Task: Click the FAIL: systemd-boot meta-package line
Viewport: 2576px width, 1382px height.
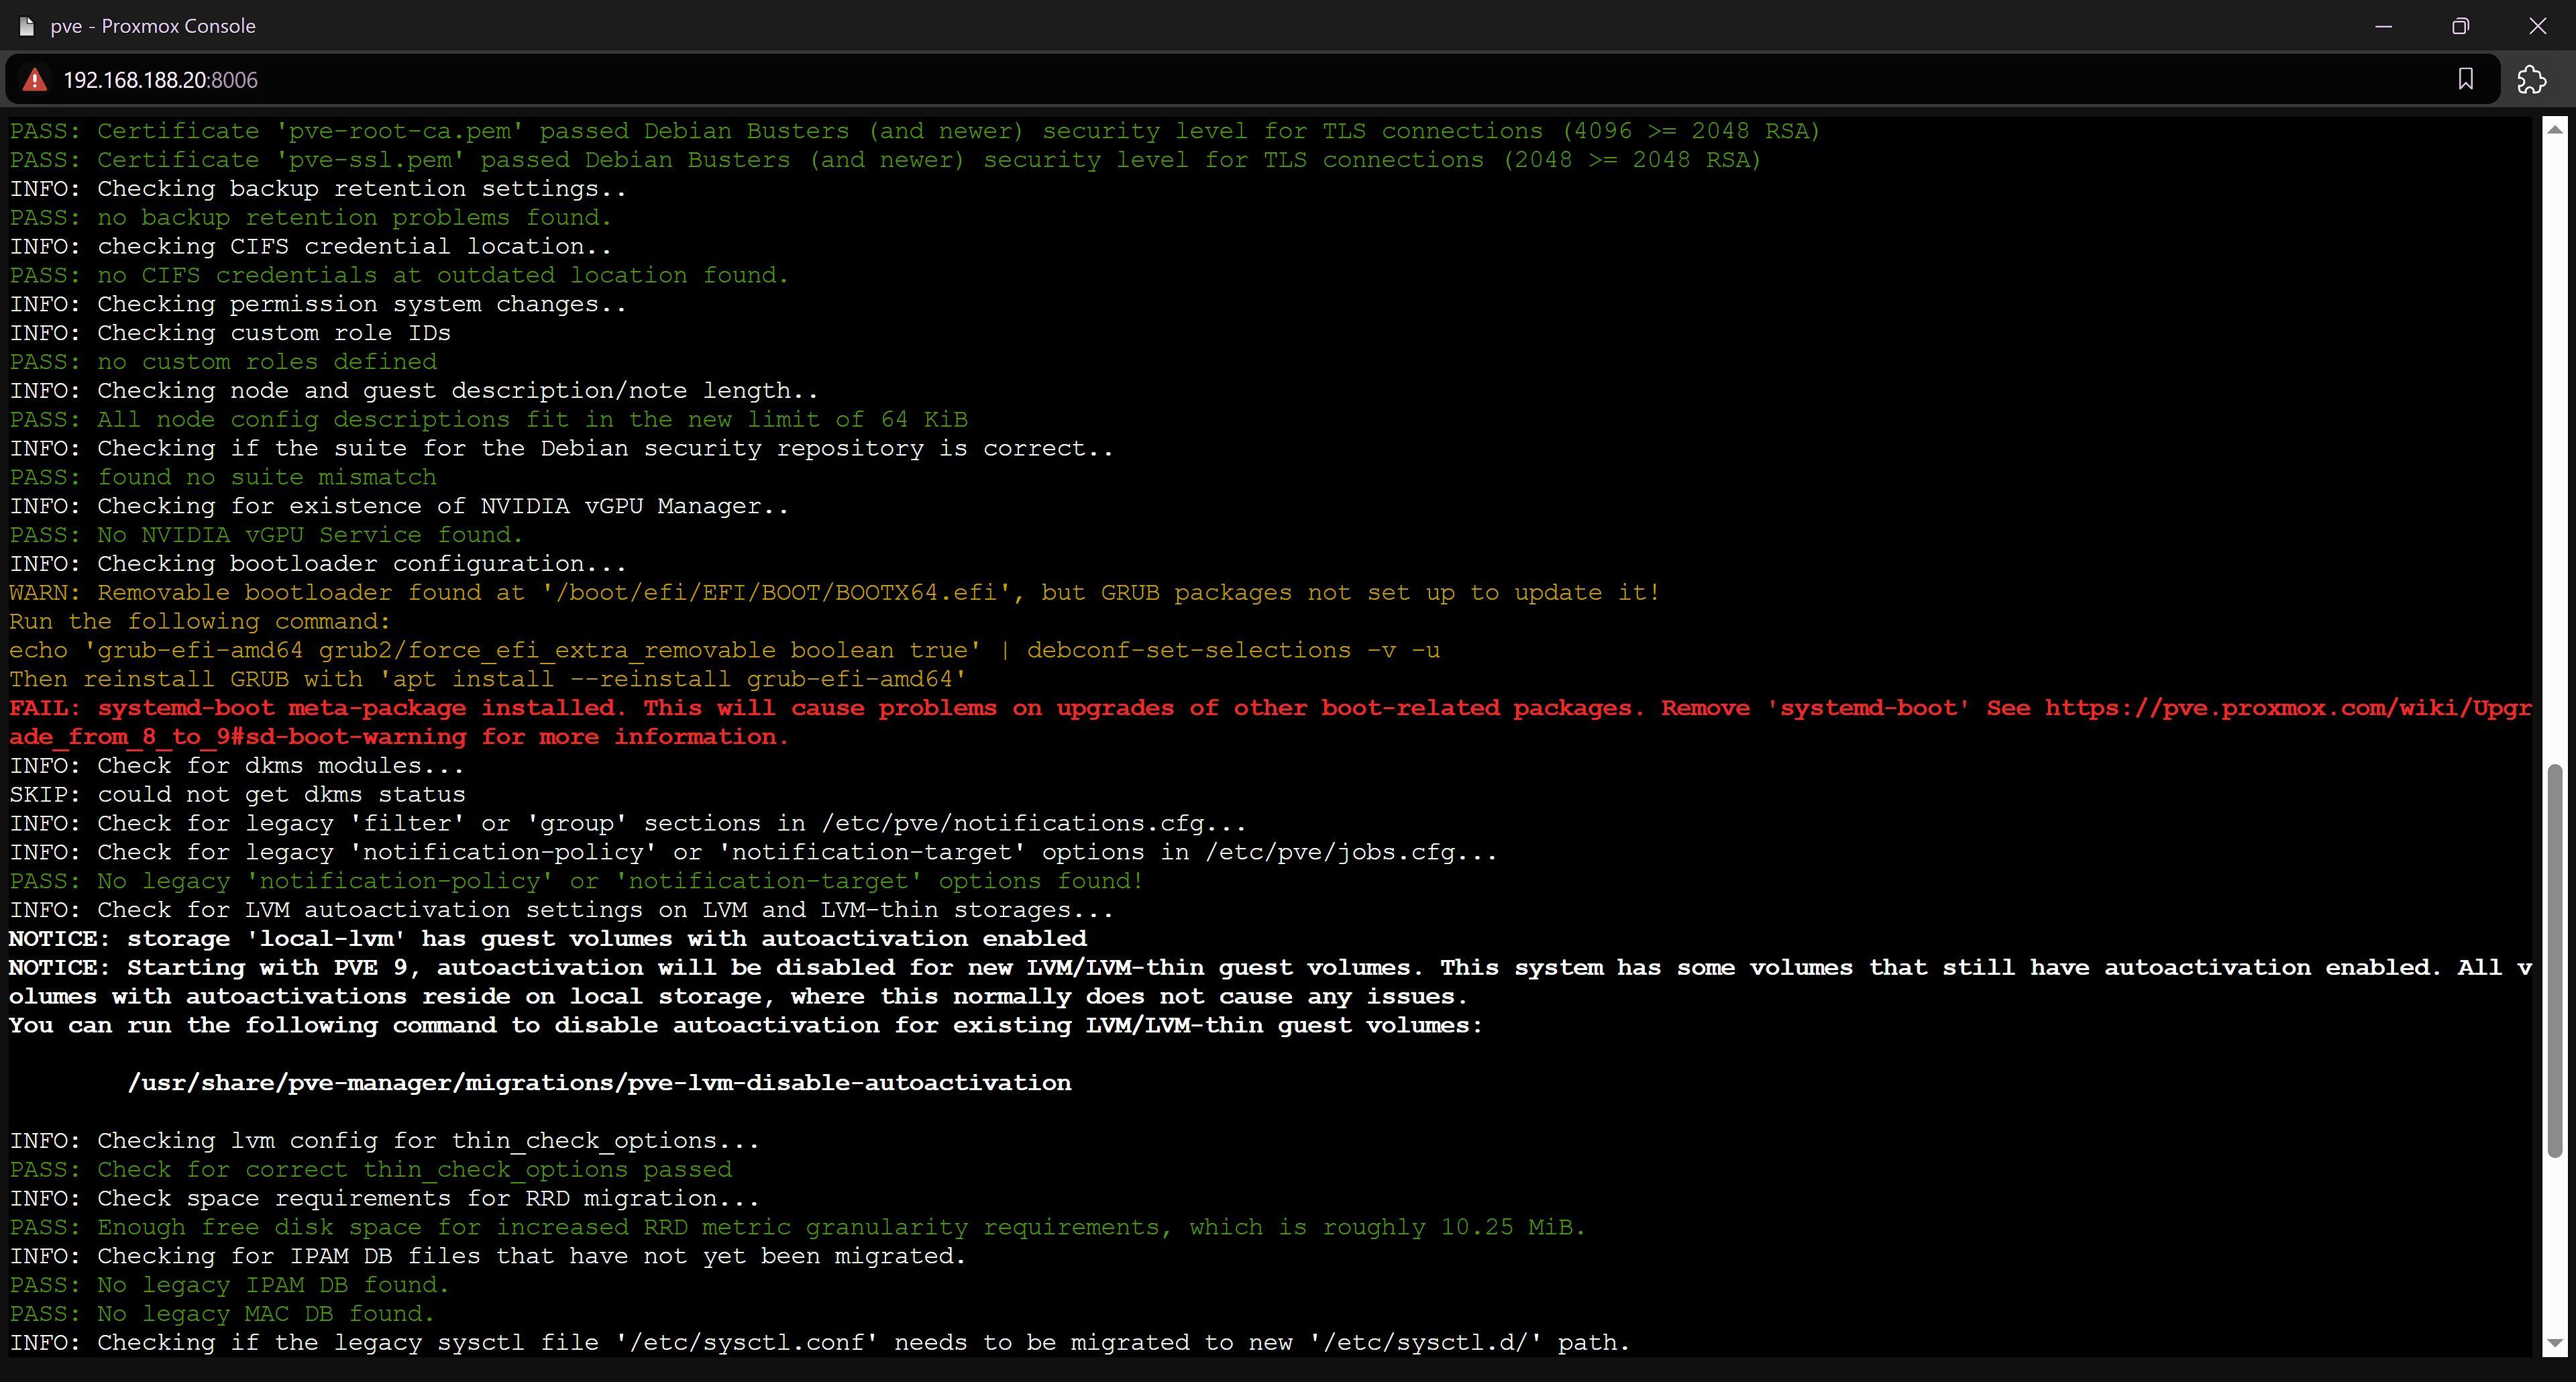Action: point(1270,722)
